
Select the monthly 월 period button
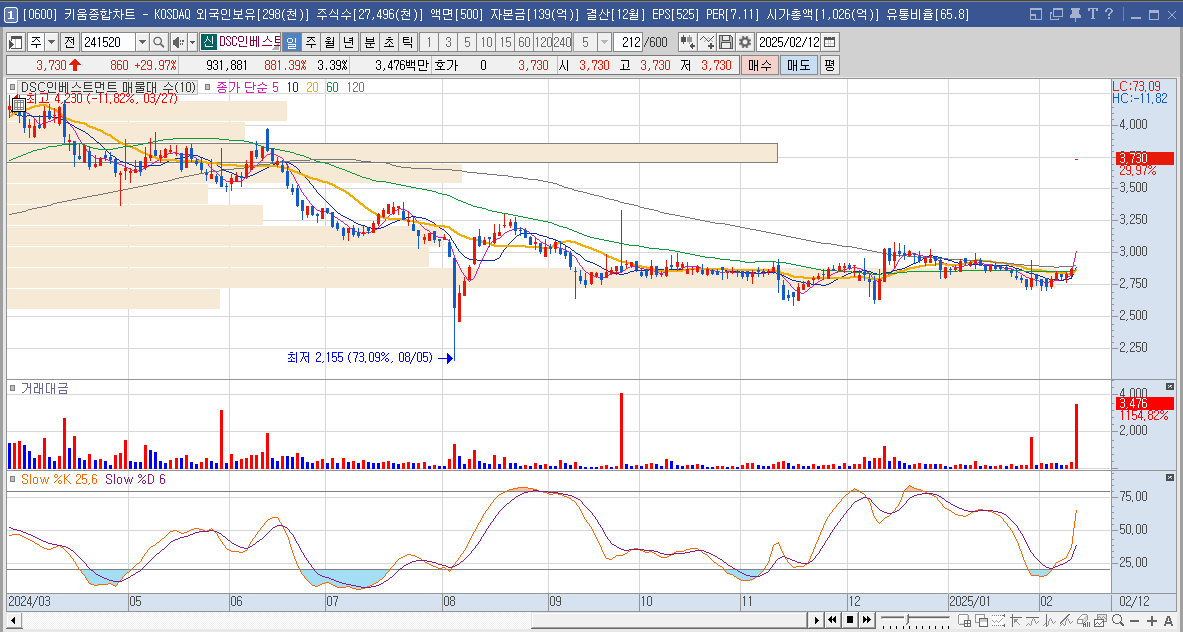[x=330, y=42]
